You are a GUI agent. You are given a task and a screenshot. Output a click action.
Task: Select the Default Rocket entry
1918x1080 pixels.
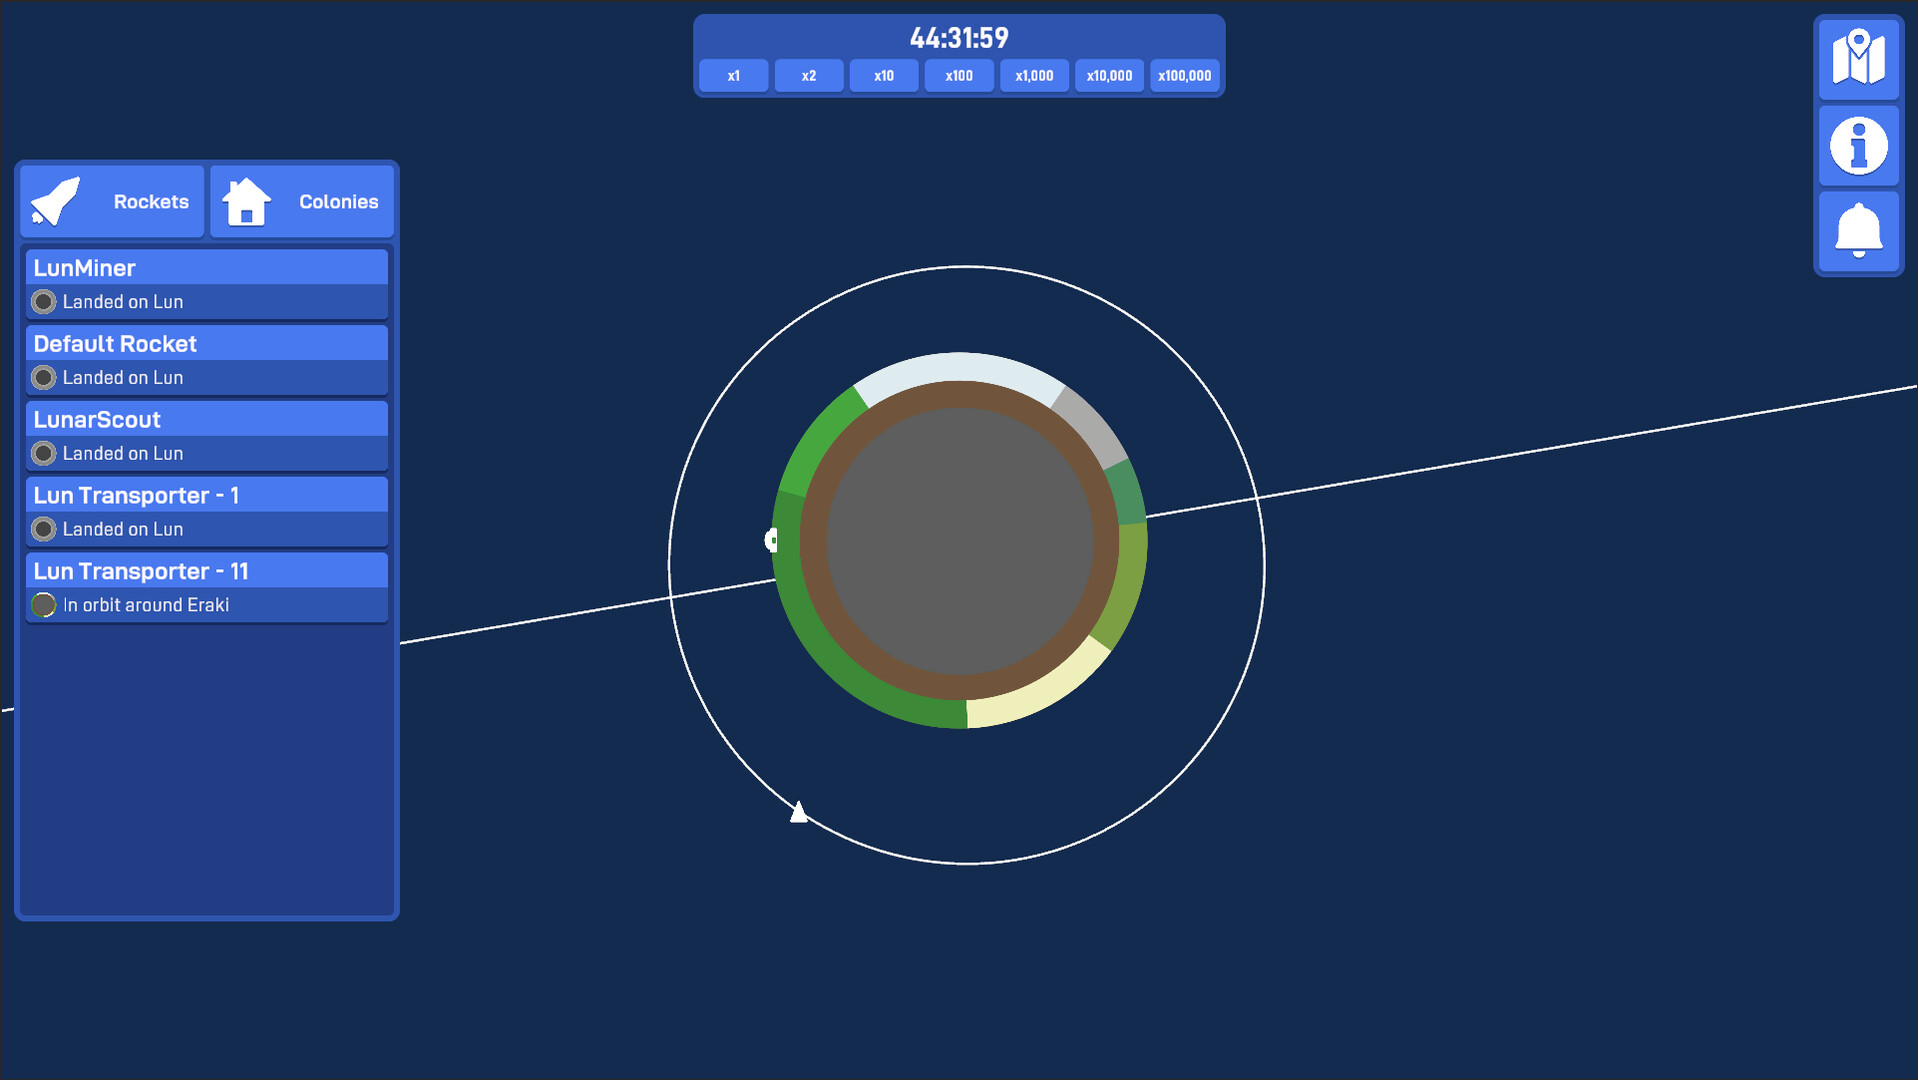[207, 360]
